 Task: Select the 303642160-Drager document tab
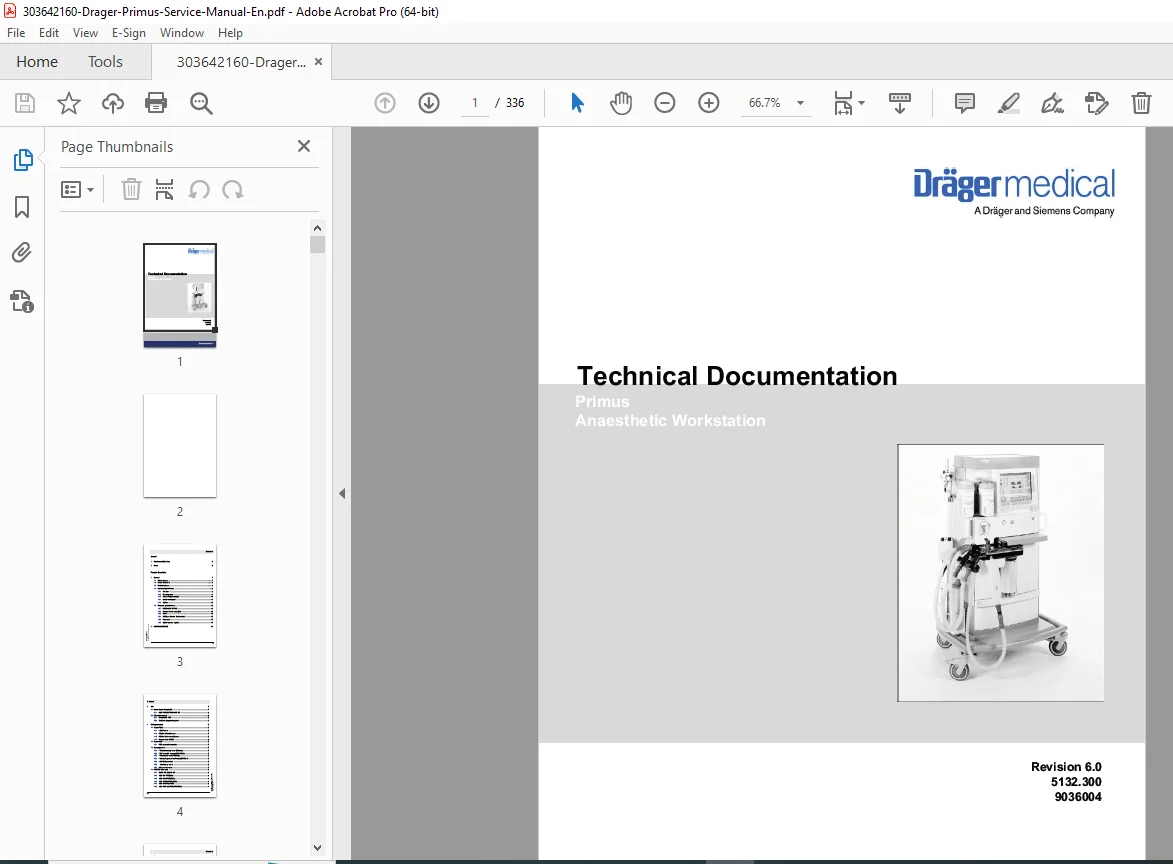[x=241, y=62]
